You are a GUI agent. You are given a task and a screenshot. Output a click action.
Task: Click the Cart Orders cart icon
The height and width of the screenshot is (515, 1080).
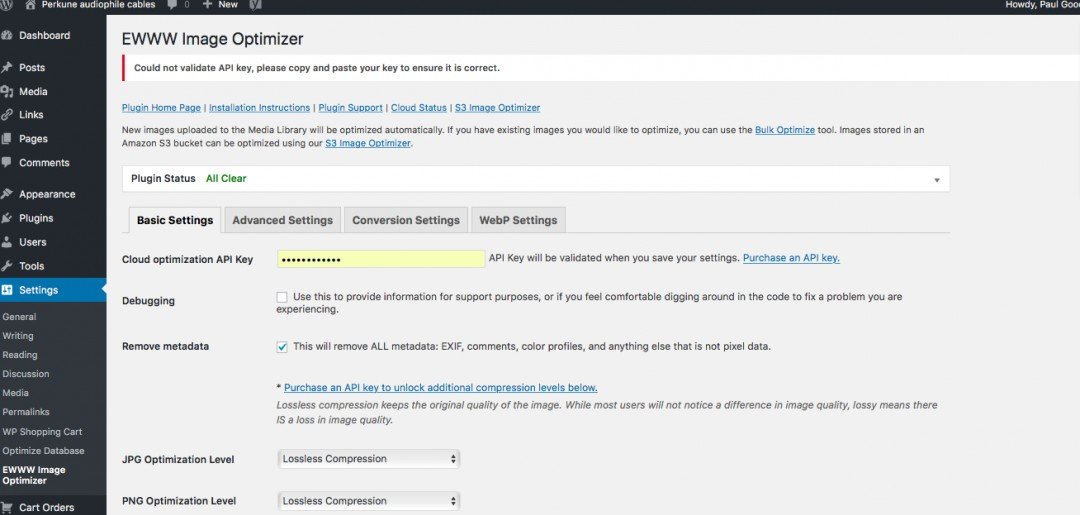7,507
